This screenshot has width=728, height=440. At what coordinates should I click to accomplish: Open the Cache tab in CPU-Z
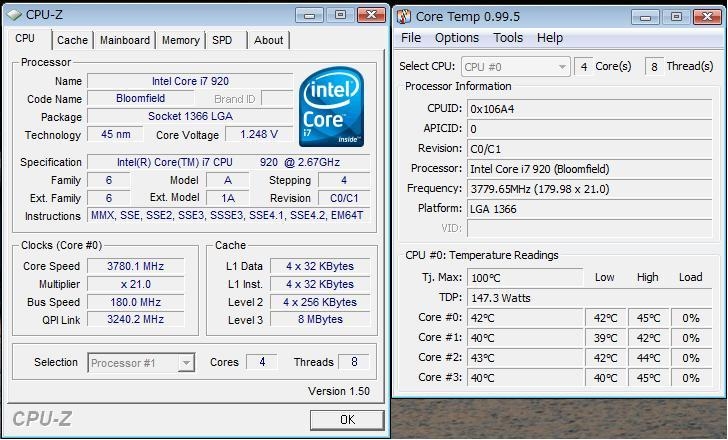[72, 40]
